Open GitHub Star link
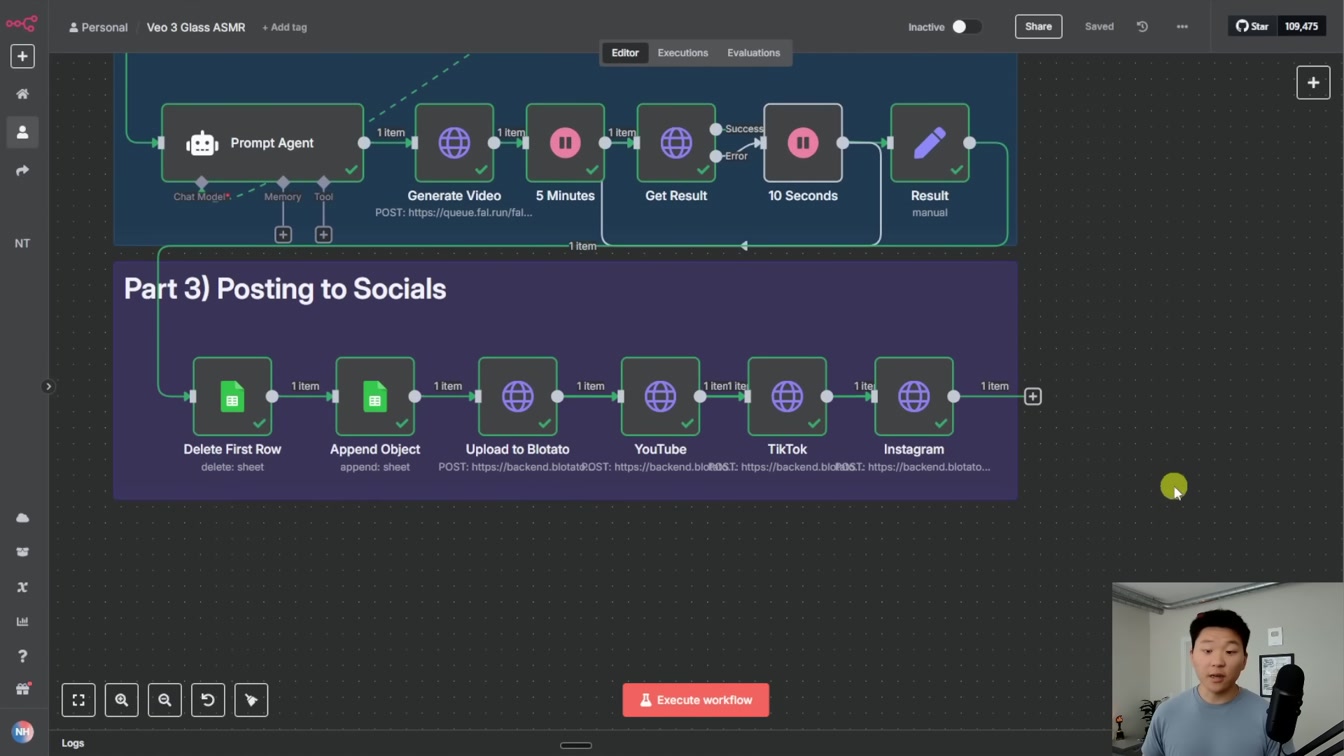Screen dimensions: 1344x756 pos(1252,27)
